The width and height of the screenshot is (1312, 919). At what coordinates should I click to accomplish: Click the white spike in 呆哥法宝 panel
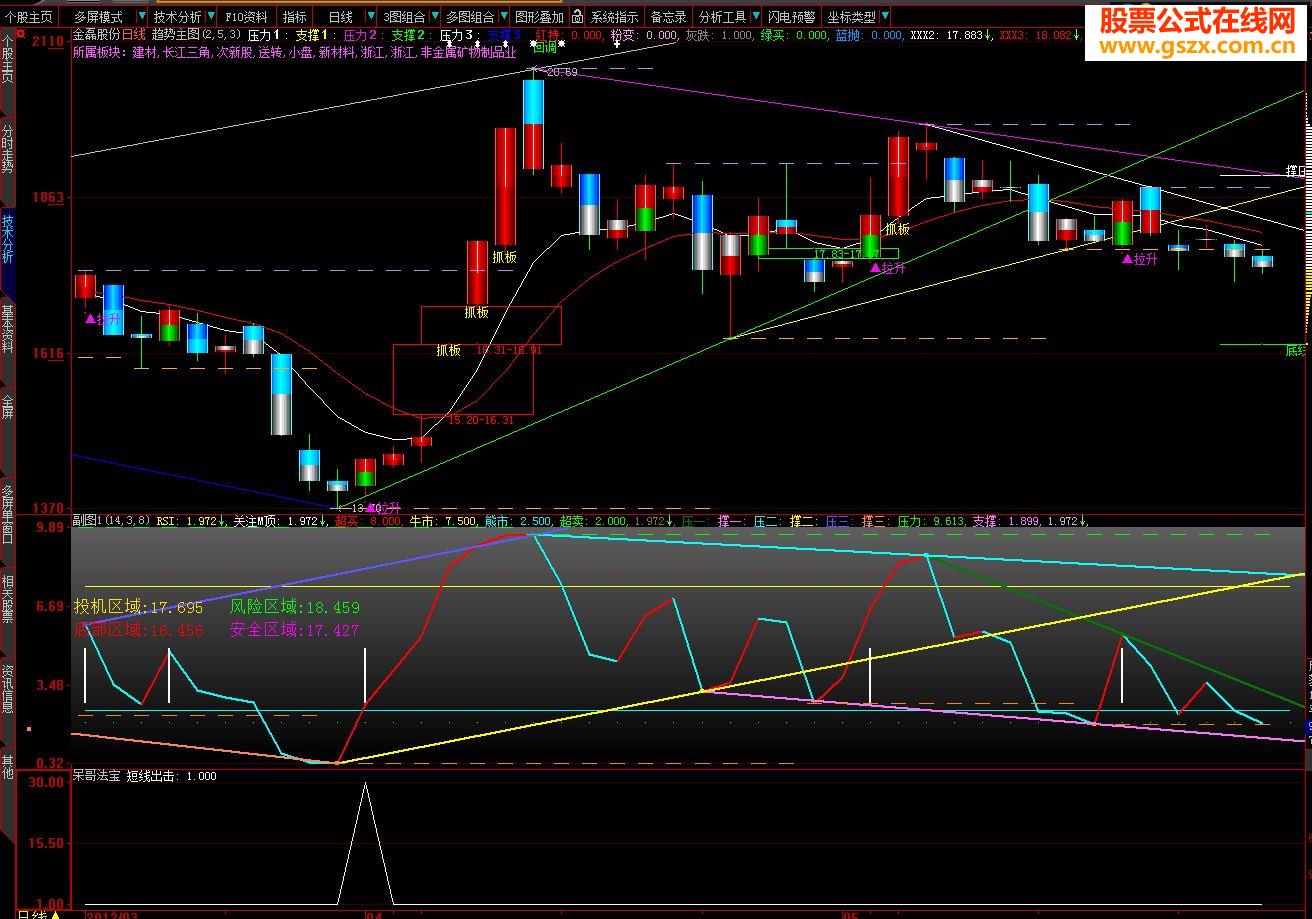coord(365,790)
